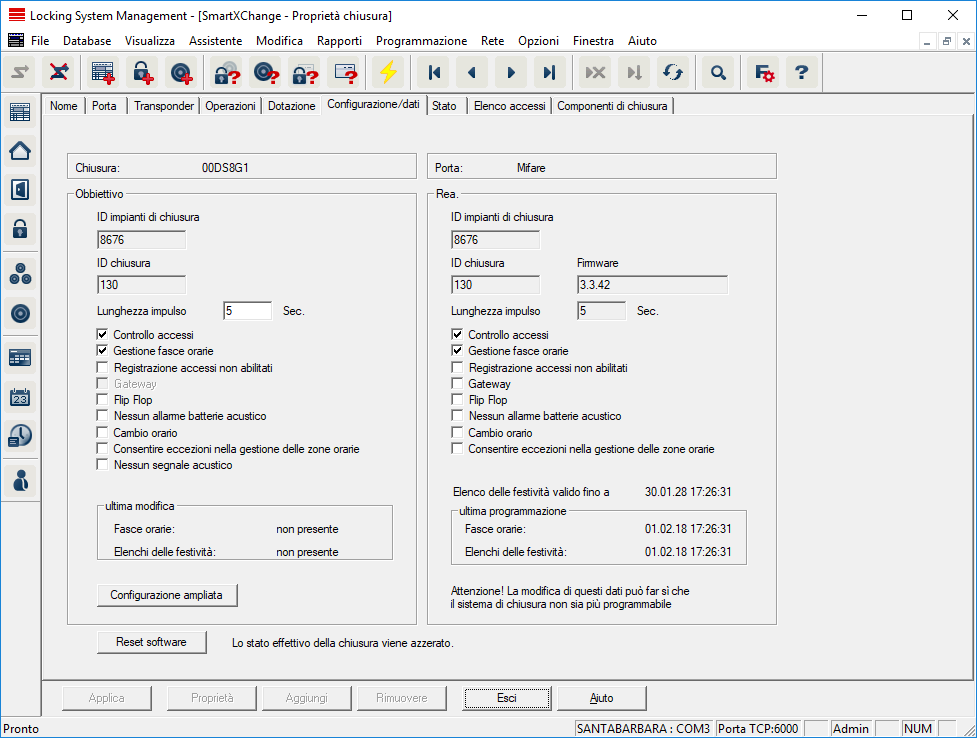Jump to first record arrow

point(434,72)
